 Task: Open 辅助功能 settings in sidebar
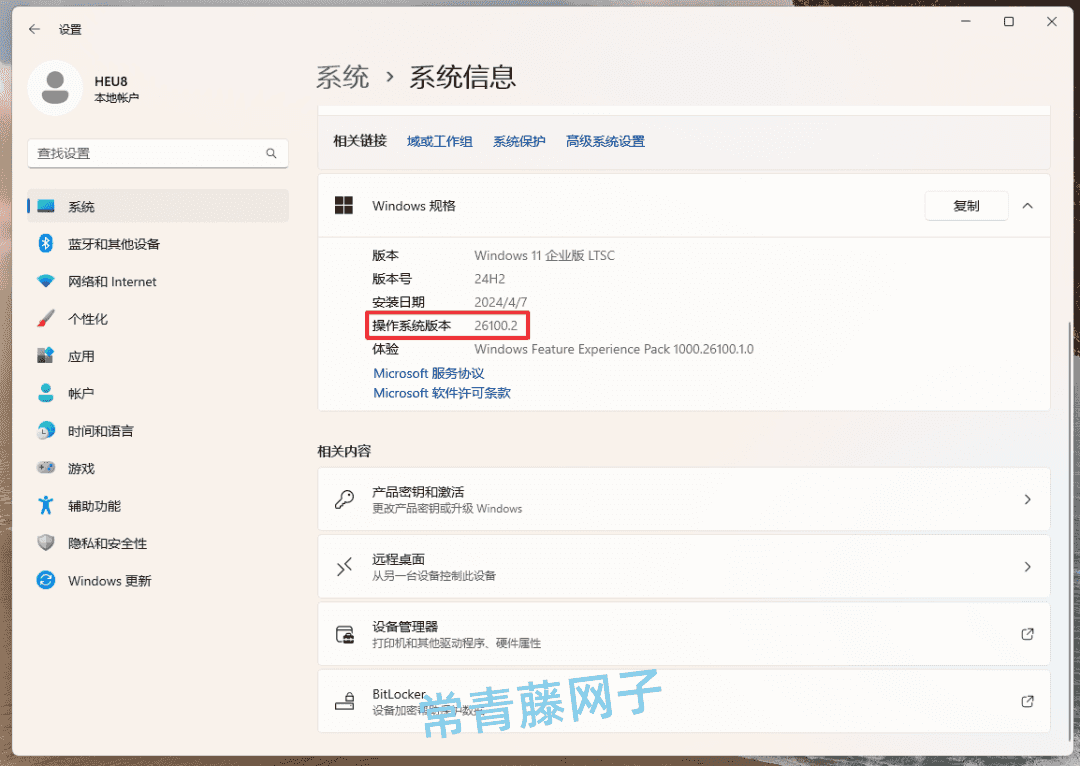(158, 505)
